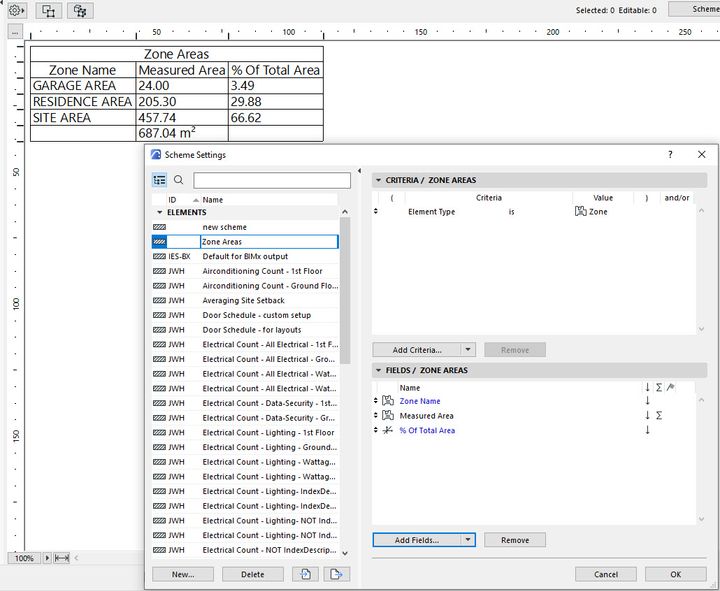
Task: Click the fit width icon beside zoom percentage
Action: (62, 558)
